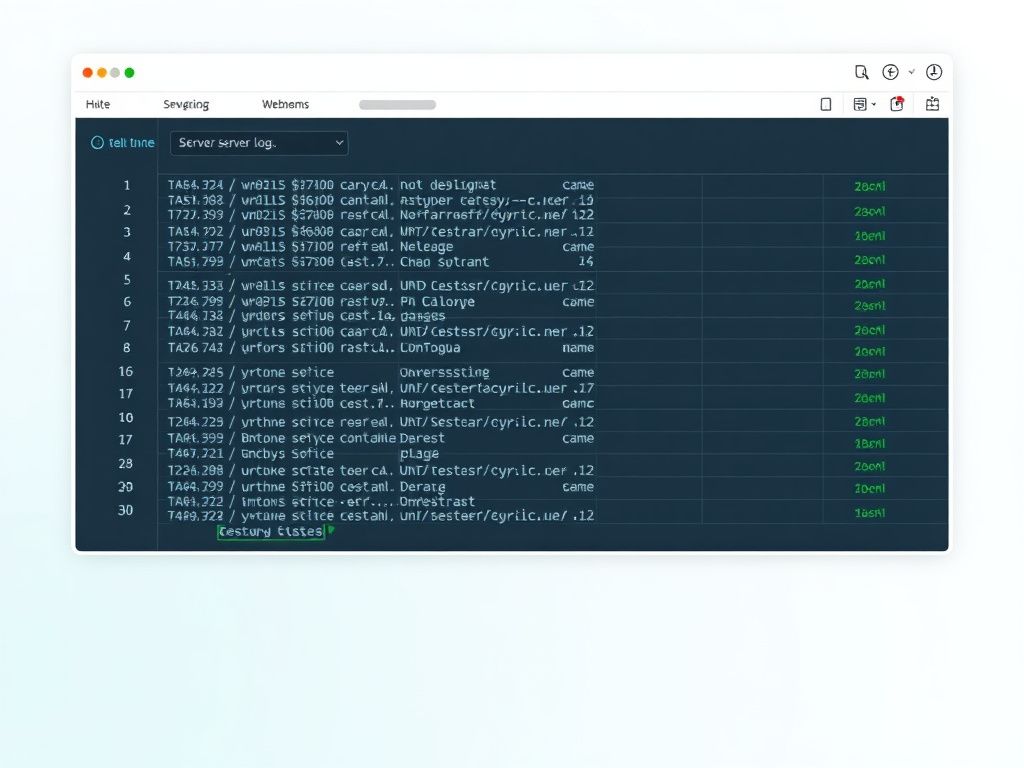Click the Cestury tistes highlighted button
Viewport: 1024px width, 768px height.
click(x=271, y=532)
